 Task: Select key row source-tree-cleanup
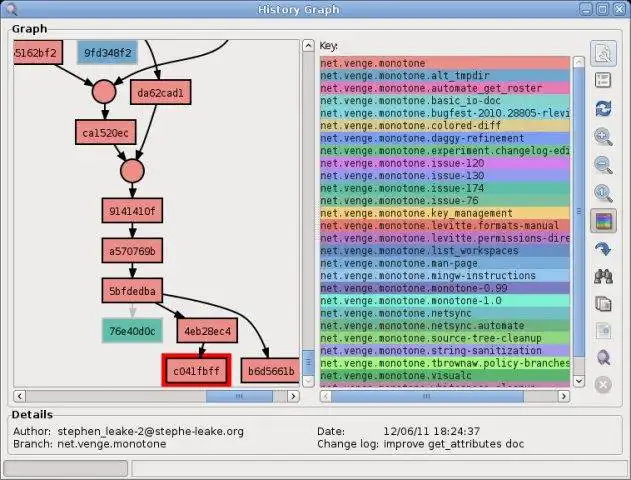(445, 338)
